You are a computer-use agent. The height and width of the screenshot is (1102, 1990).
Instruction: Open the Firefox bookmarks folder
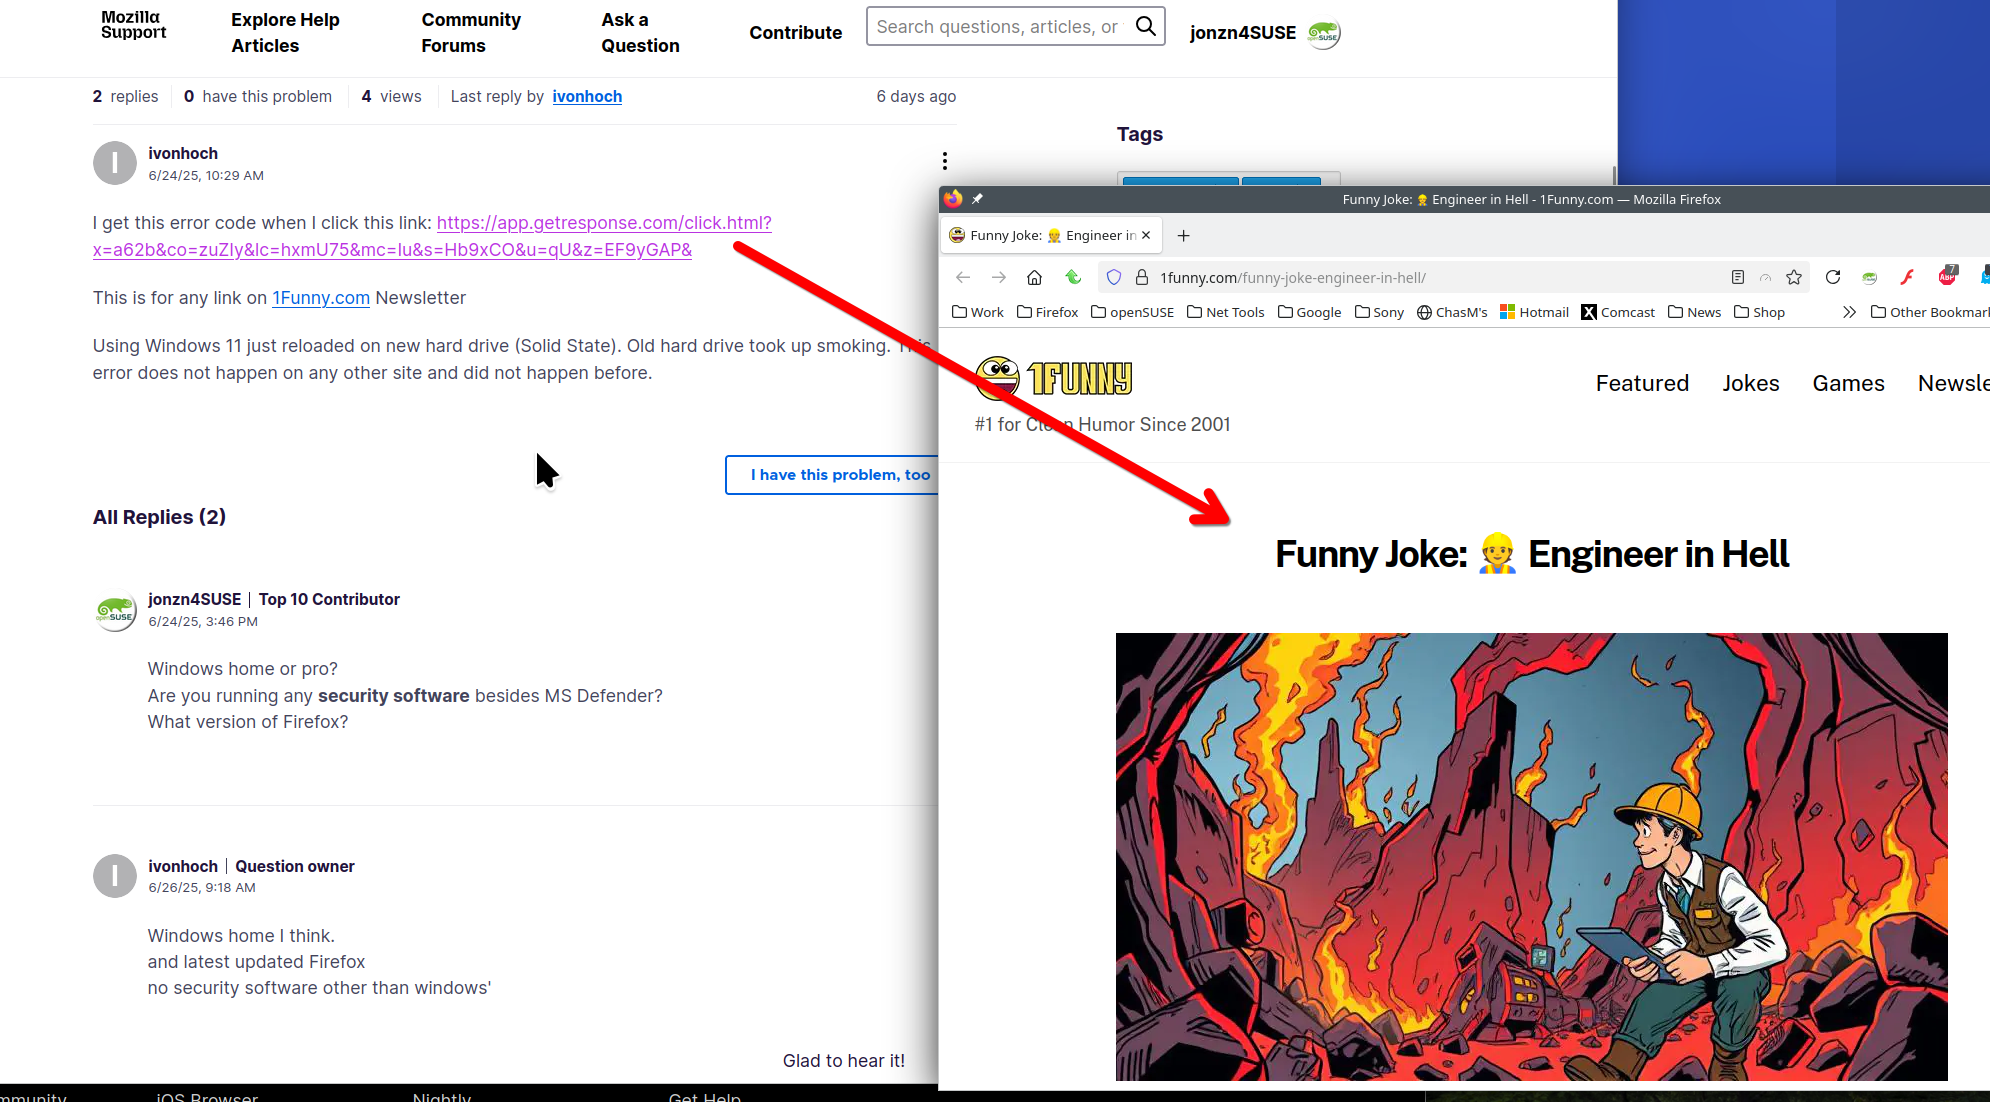click(1047, 312)
